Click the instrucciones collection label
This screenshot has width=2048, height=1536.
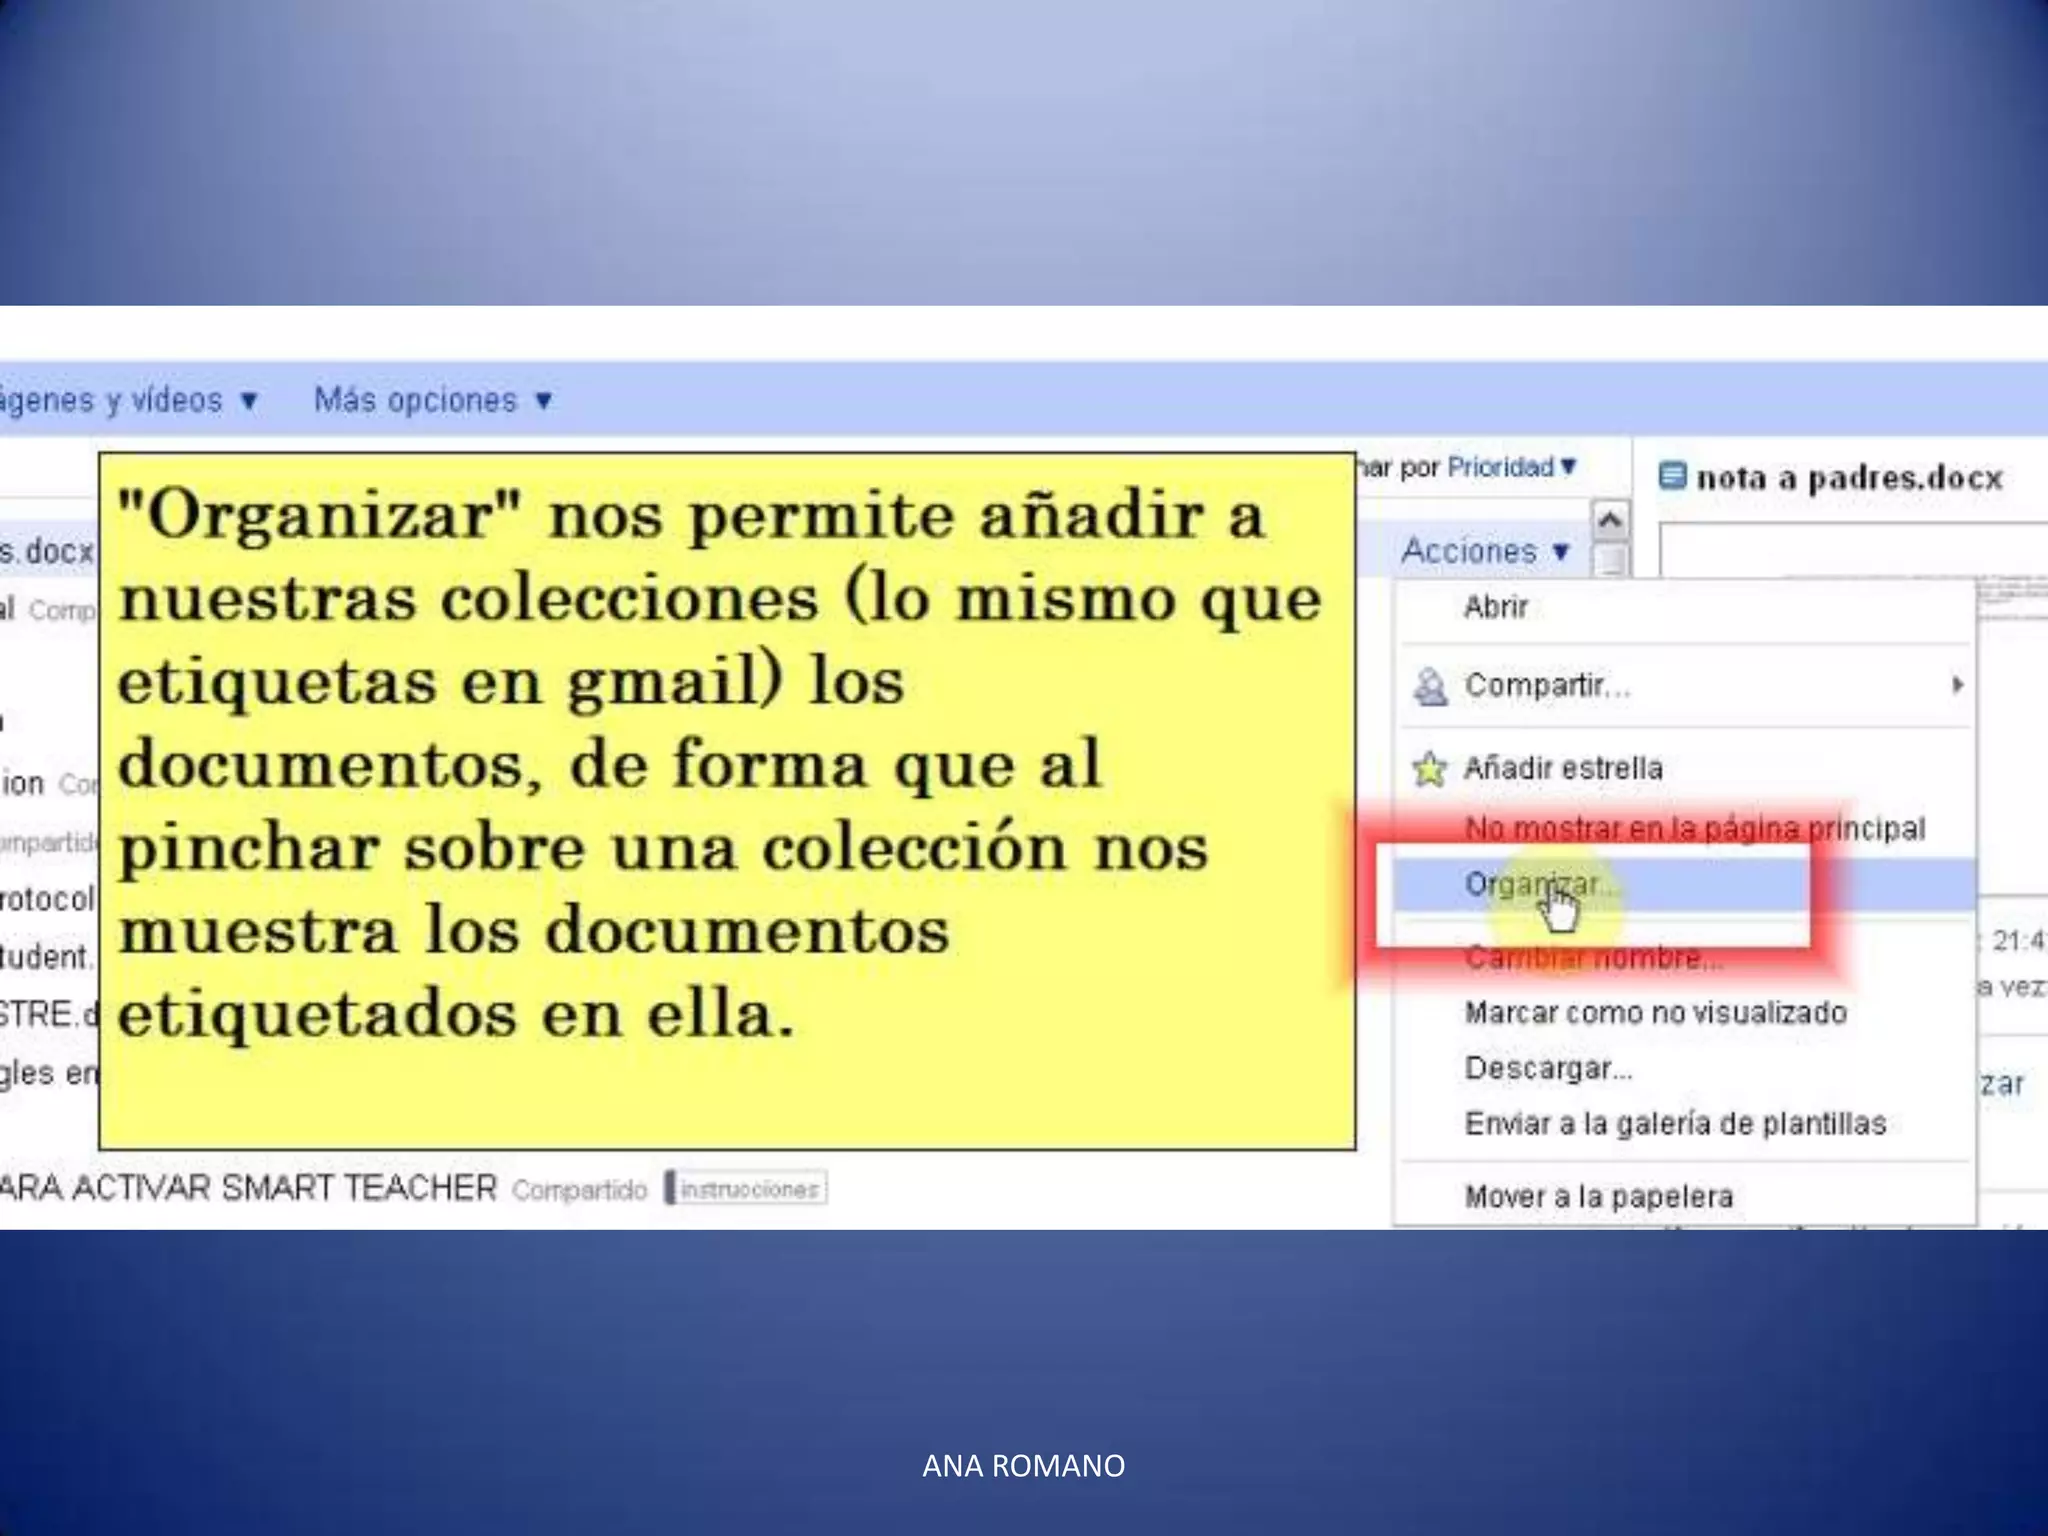coord(748,1189)
